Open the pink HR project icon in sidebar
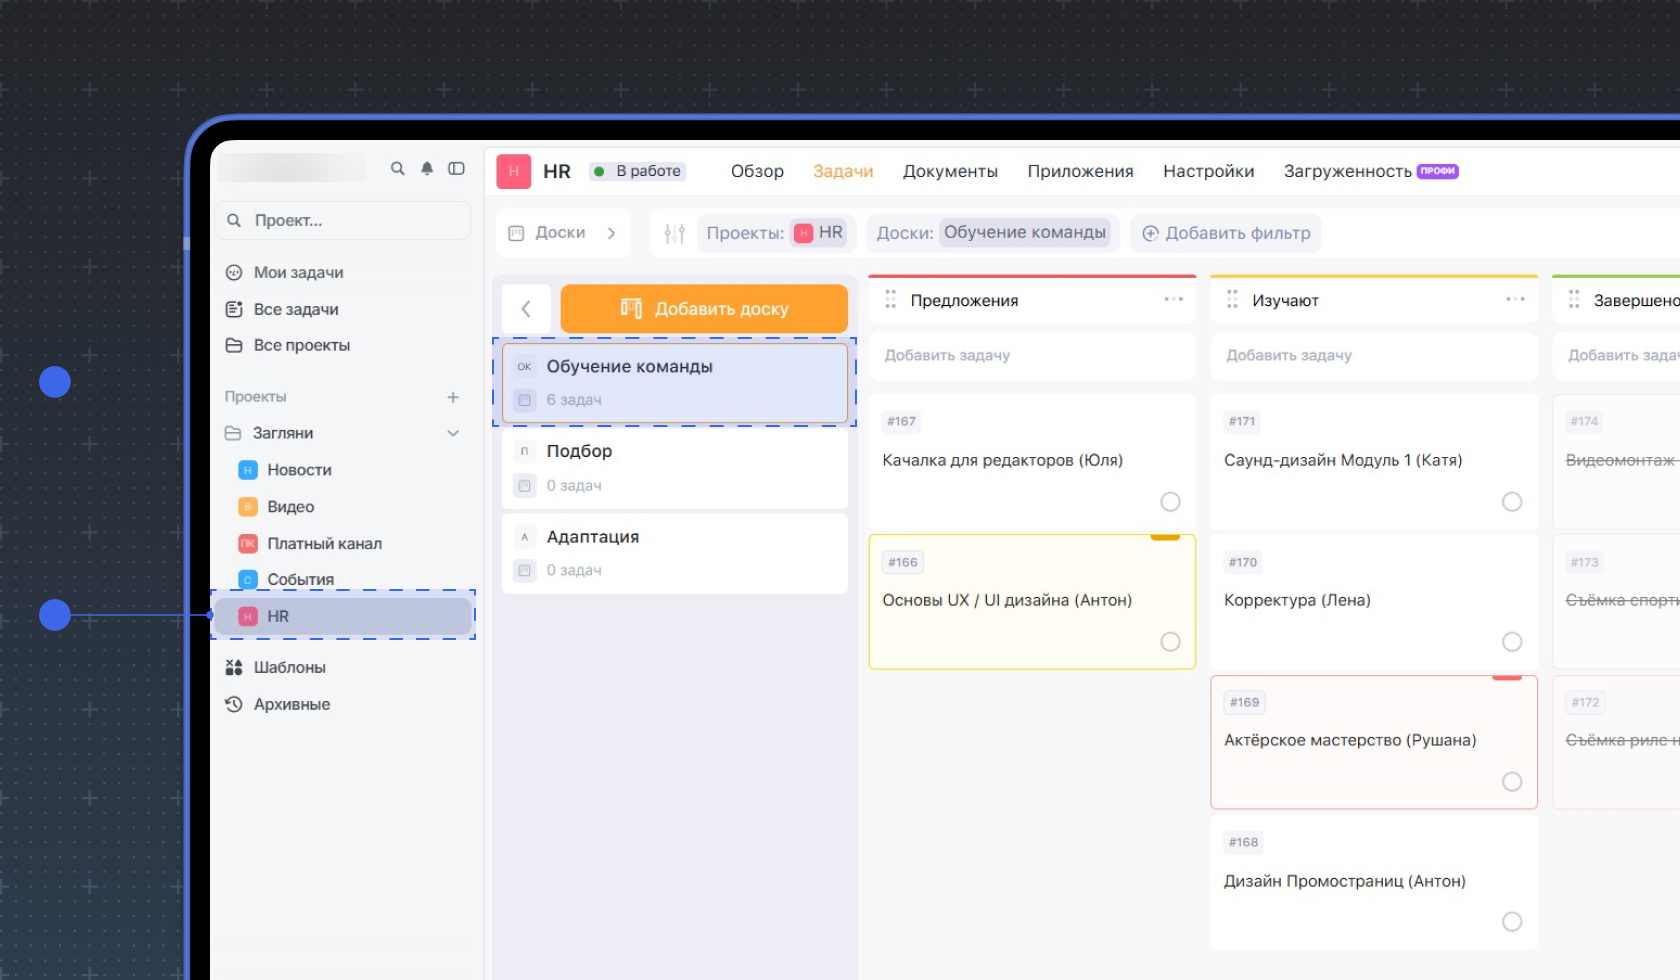 [x=246, y=616]
